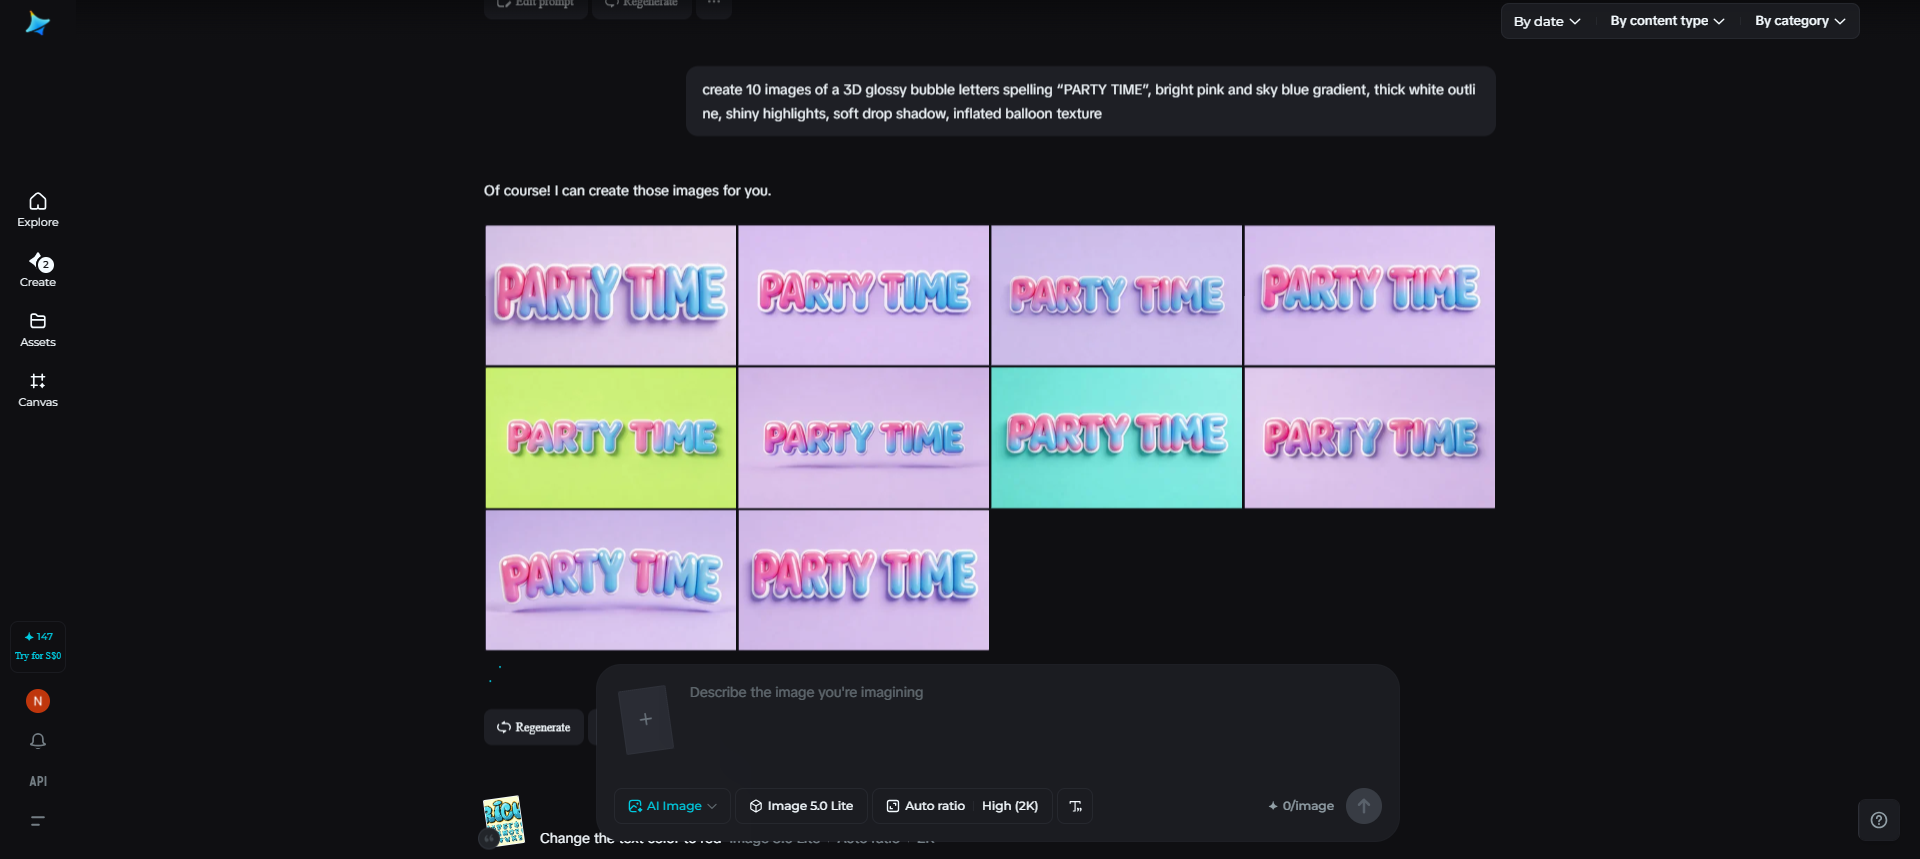Add reference image with plus tile
Screen dimensions: 1920x859
pos(646,719)
